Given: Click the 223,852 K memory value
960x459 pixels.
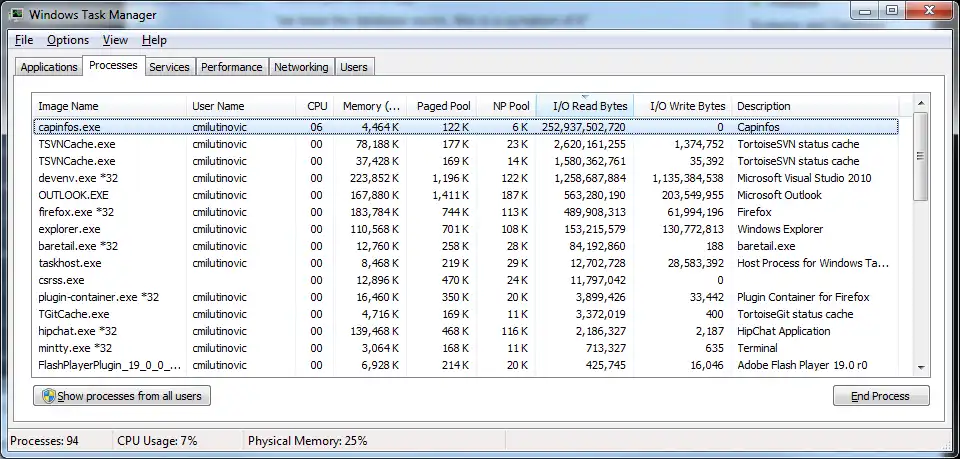Looking at the screenshot, I should click(x=373, y=178).
